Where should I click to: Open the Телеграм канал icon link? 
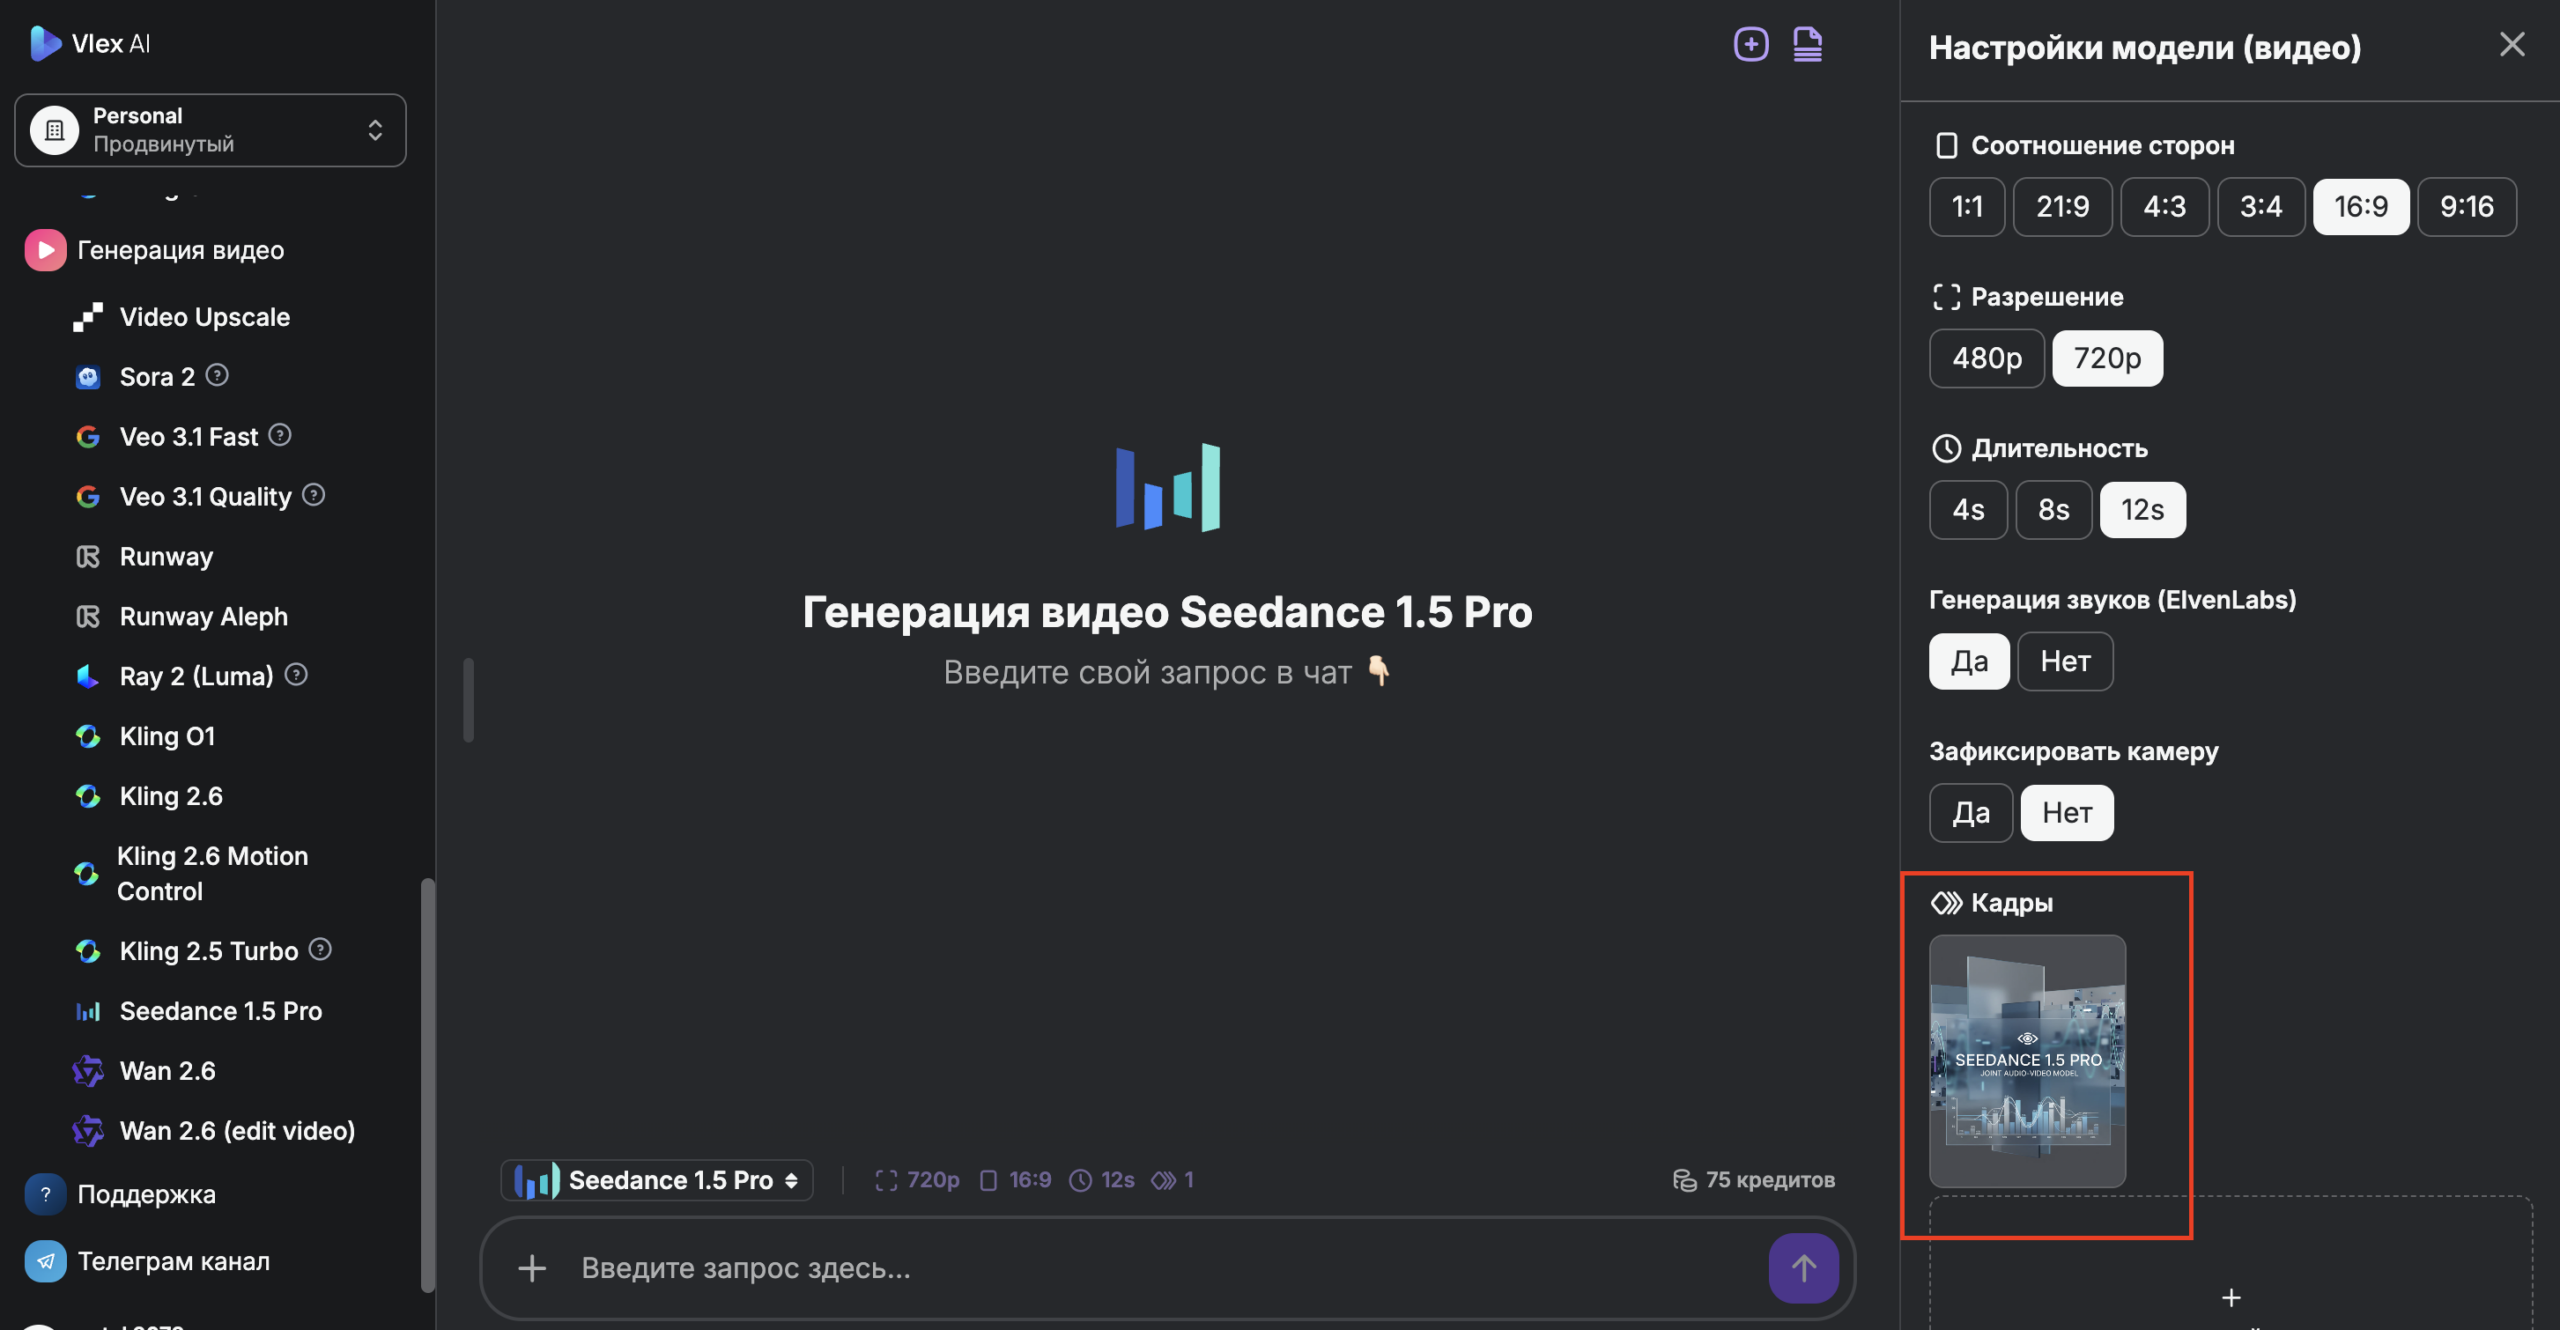[x=46, y=1261]
